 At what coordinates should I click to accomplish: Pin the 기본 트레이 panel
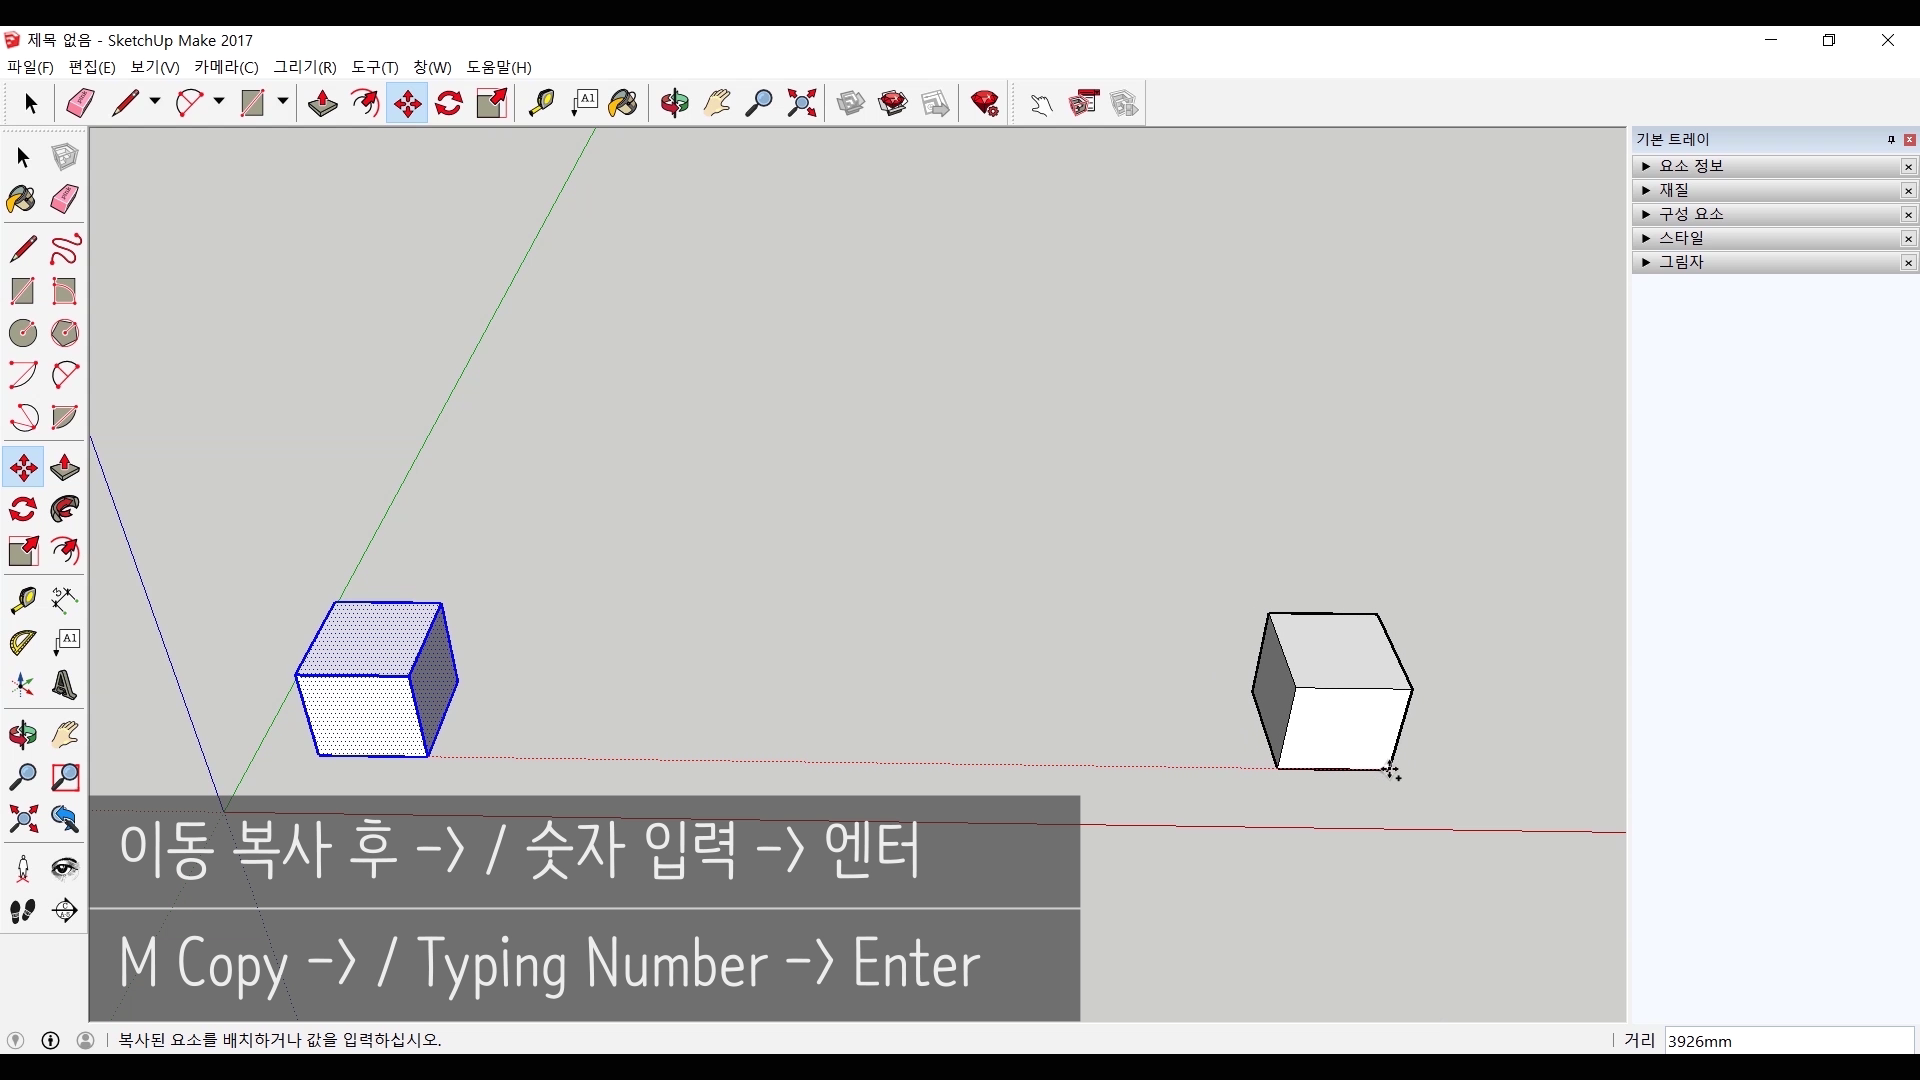pos(1891,140)
